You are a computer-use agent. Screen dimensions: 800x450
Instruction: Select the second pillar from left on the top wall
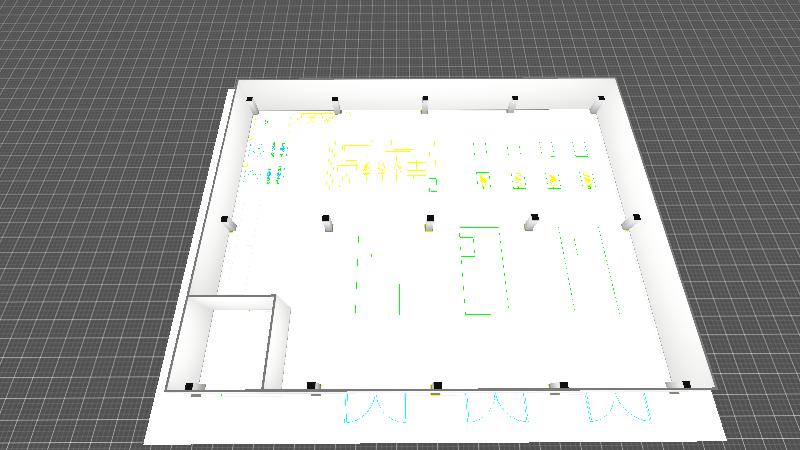tap(337, 102)
